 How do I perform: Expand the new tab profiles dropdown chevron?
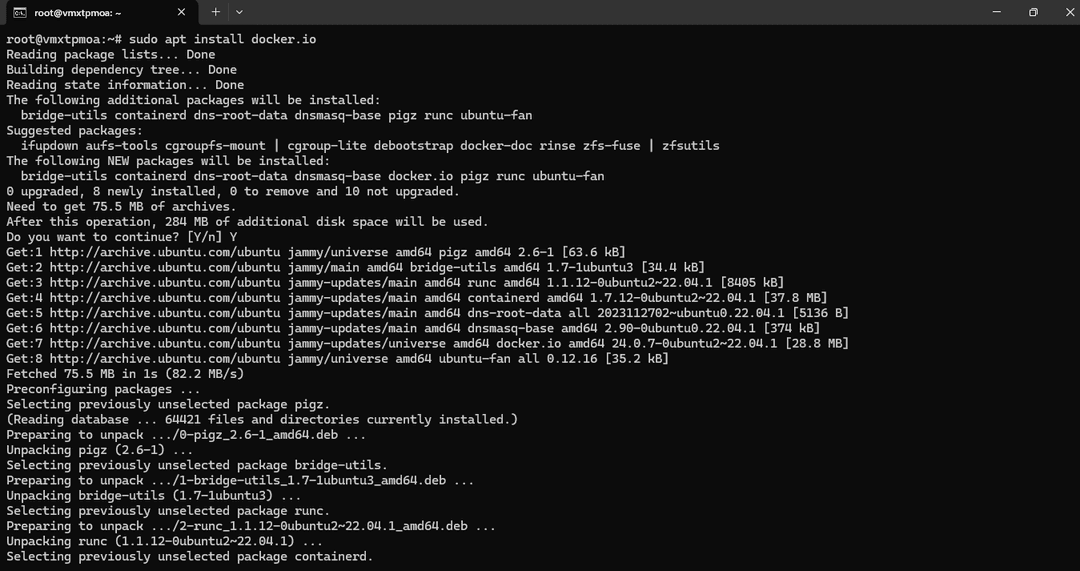pos(239,12)
